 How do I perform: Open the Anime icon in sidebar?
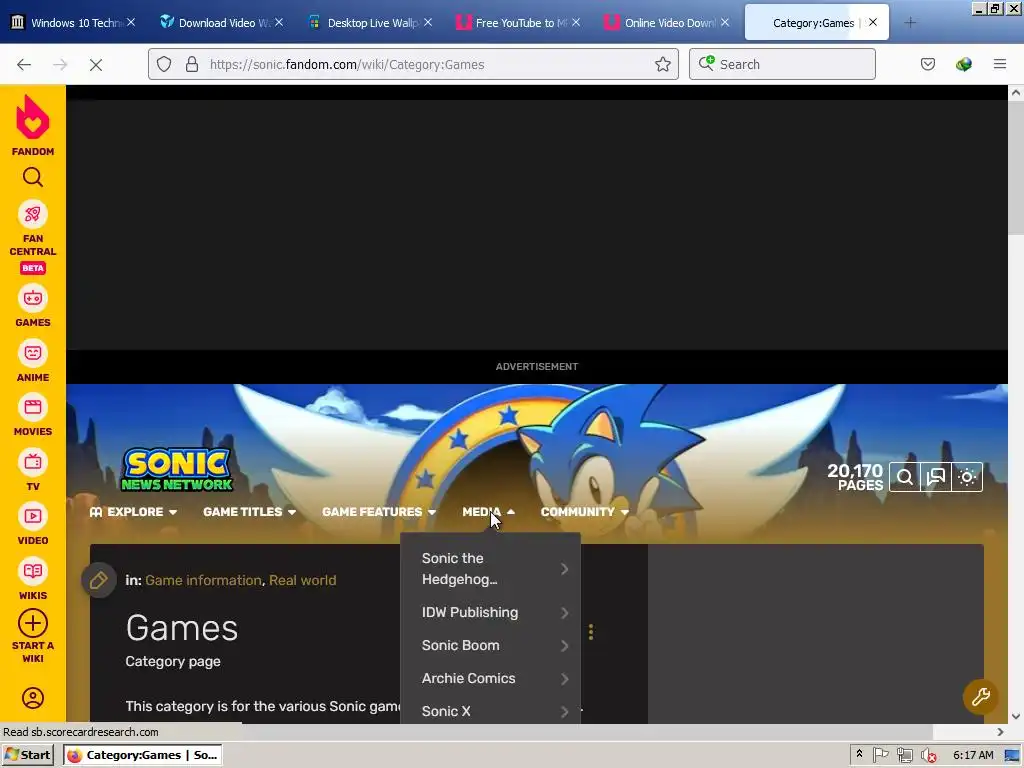[x=33, y=353]
